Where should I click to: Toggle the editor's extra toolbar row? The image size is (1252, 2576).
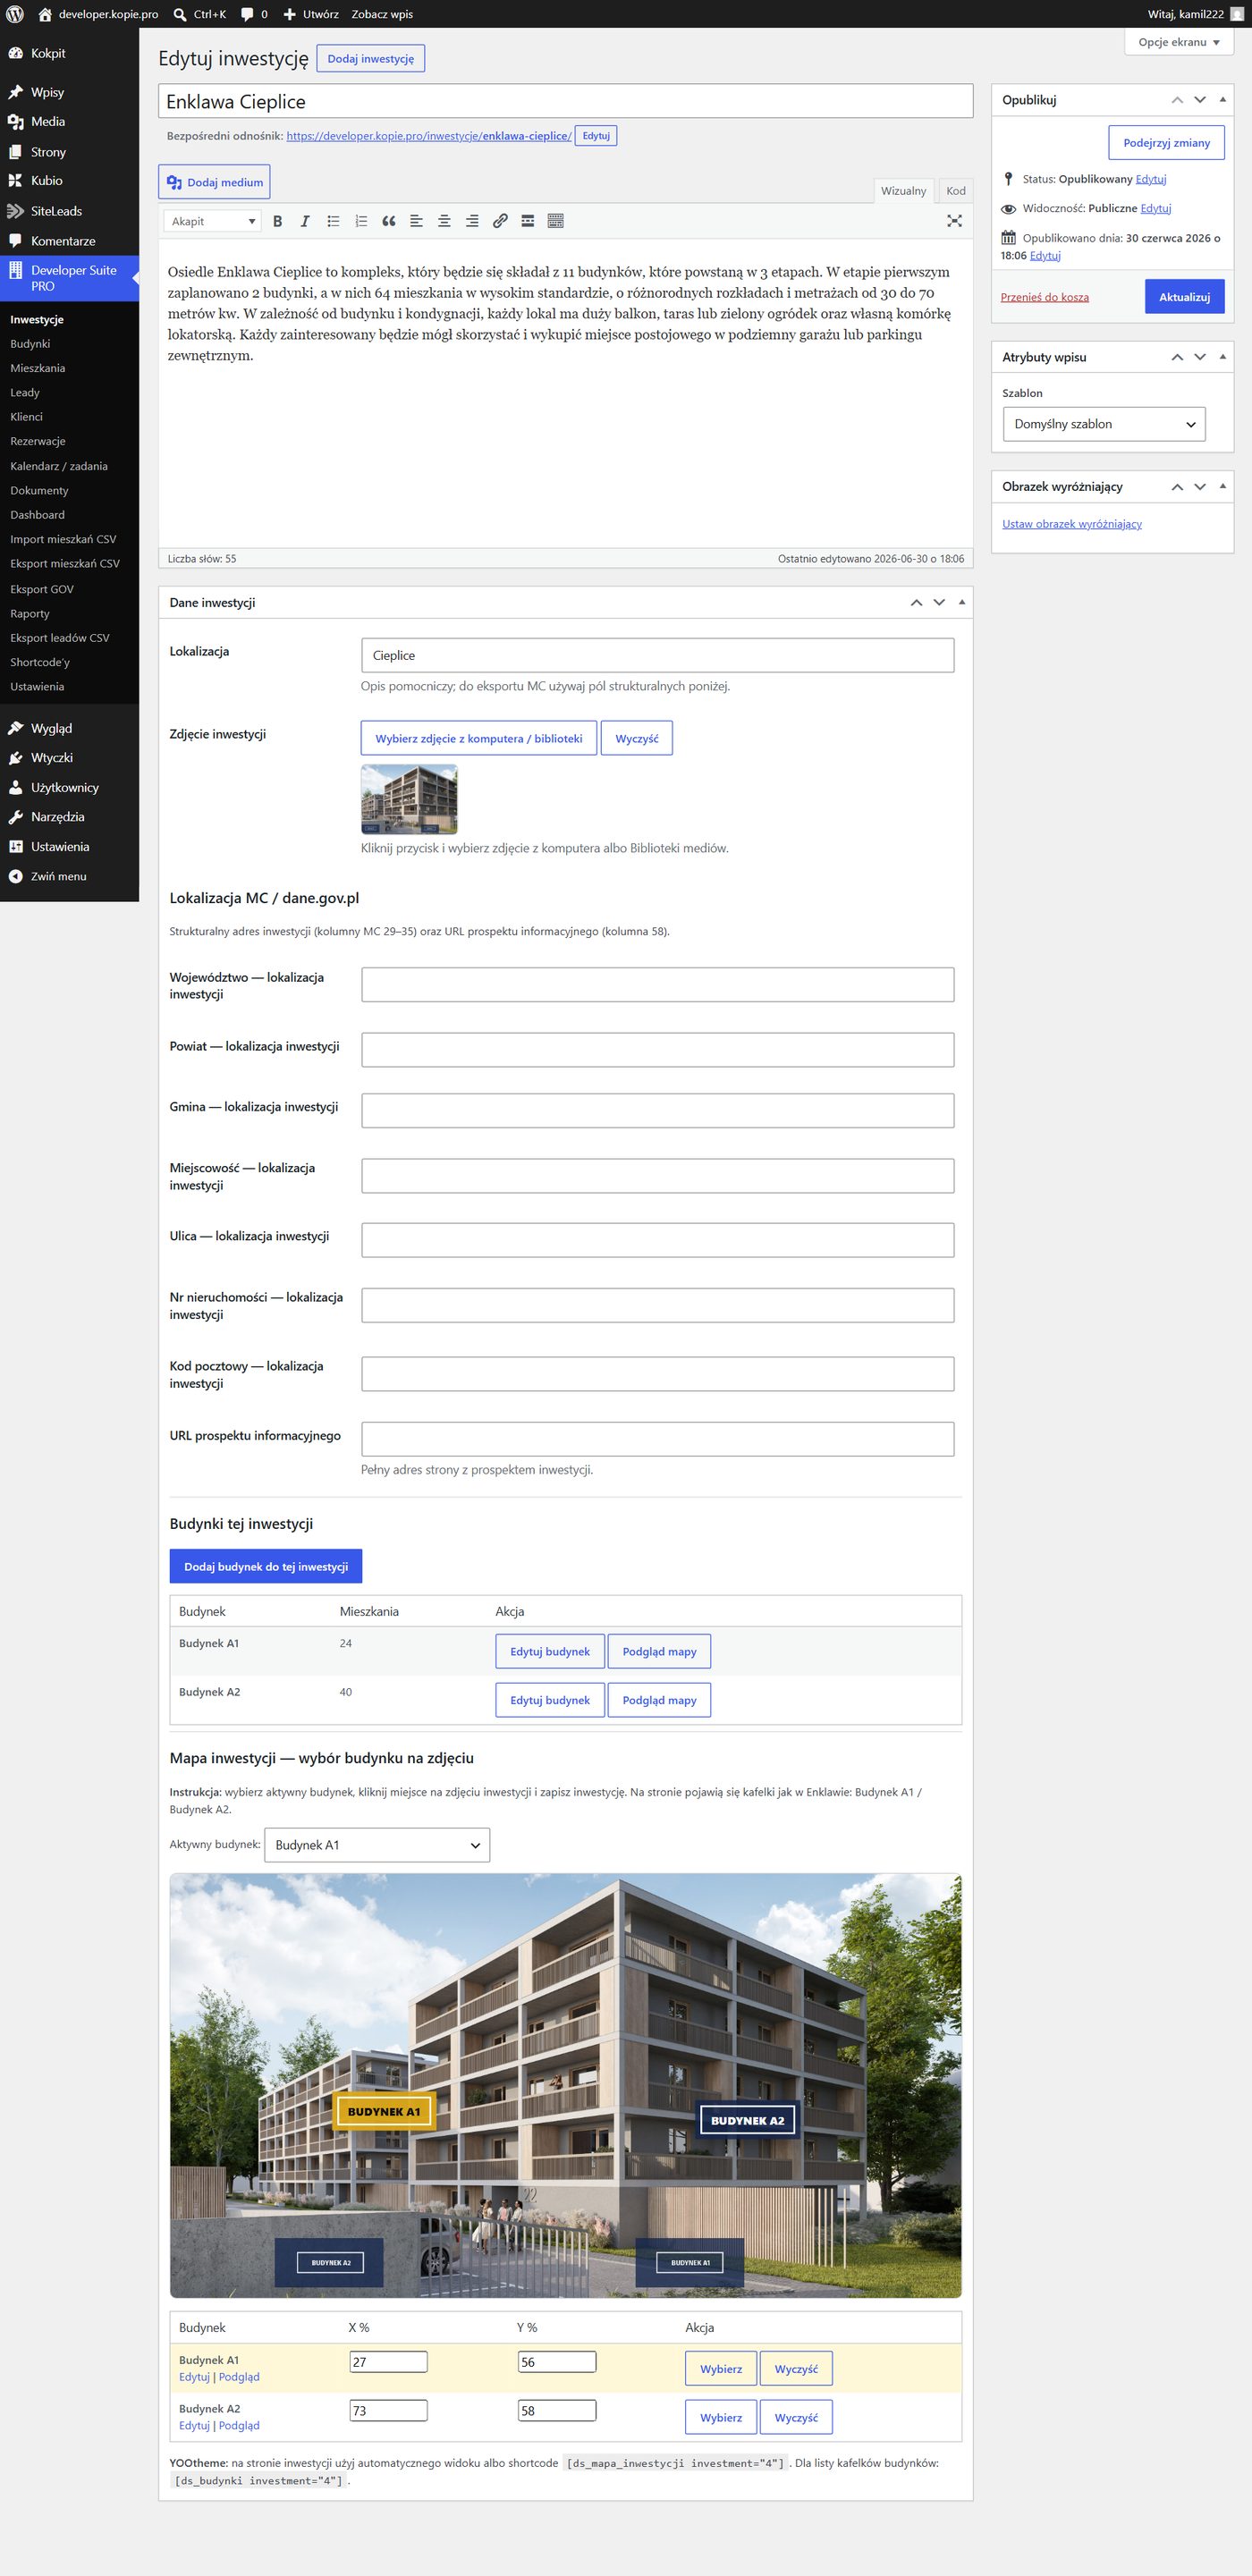[x=556, y=221]
